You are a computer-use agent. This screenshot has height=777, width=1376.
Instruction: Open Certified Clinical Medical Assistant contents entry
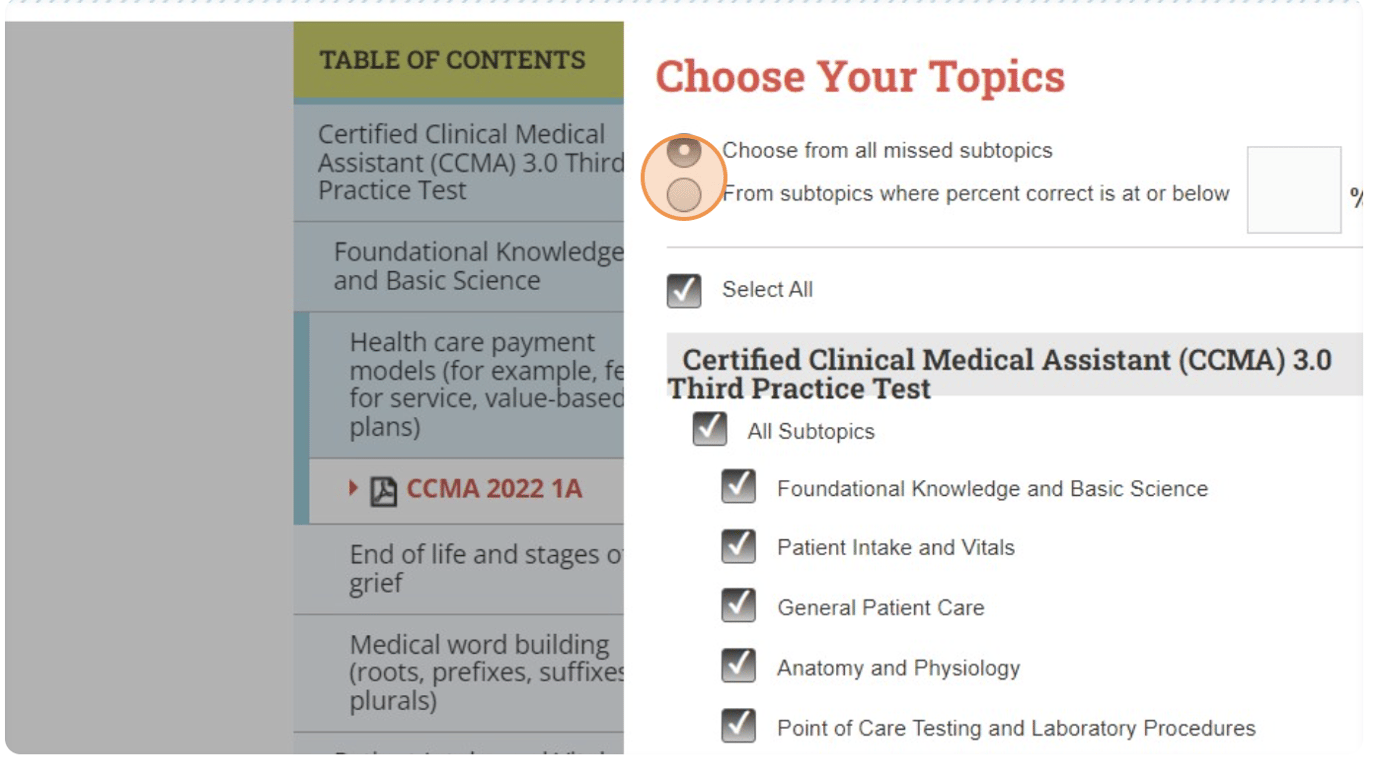click(x=462, y=162)
